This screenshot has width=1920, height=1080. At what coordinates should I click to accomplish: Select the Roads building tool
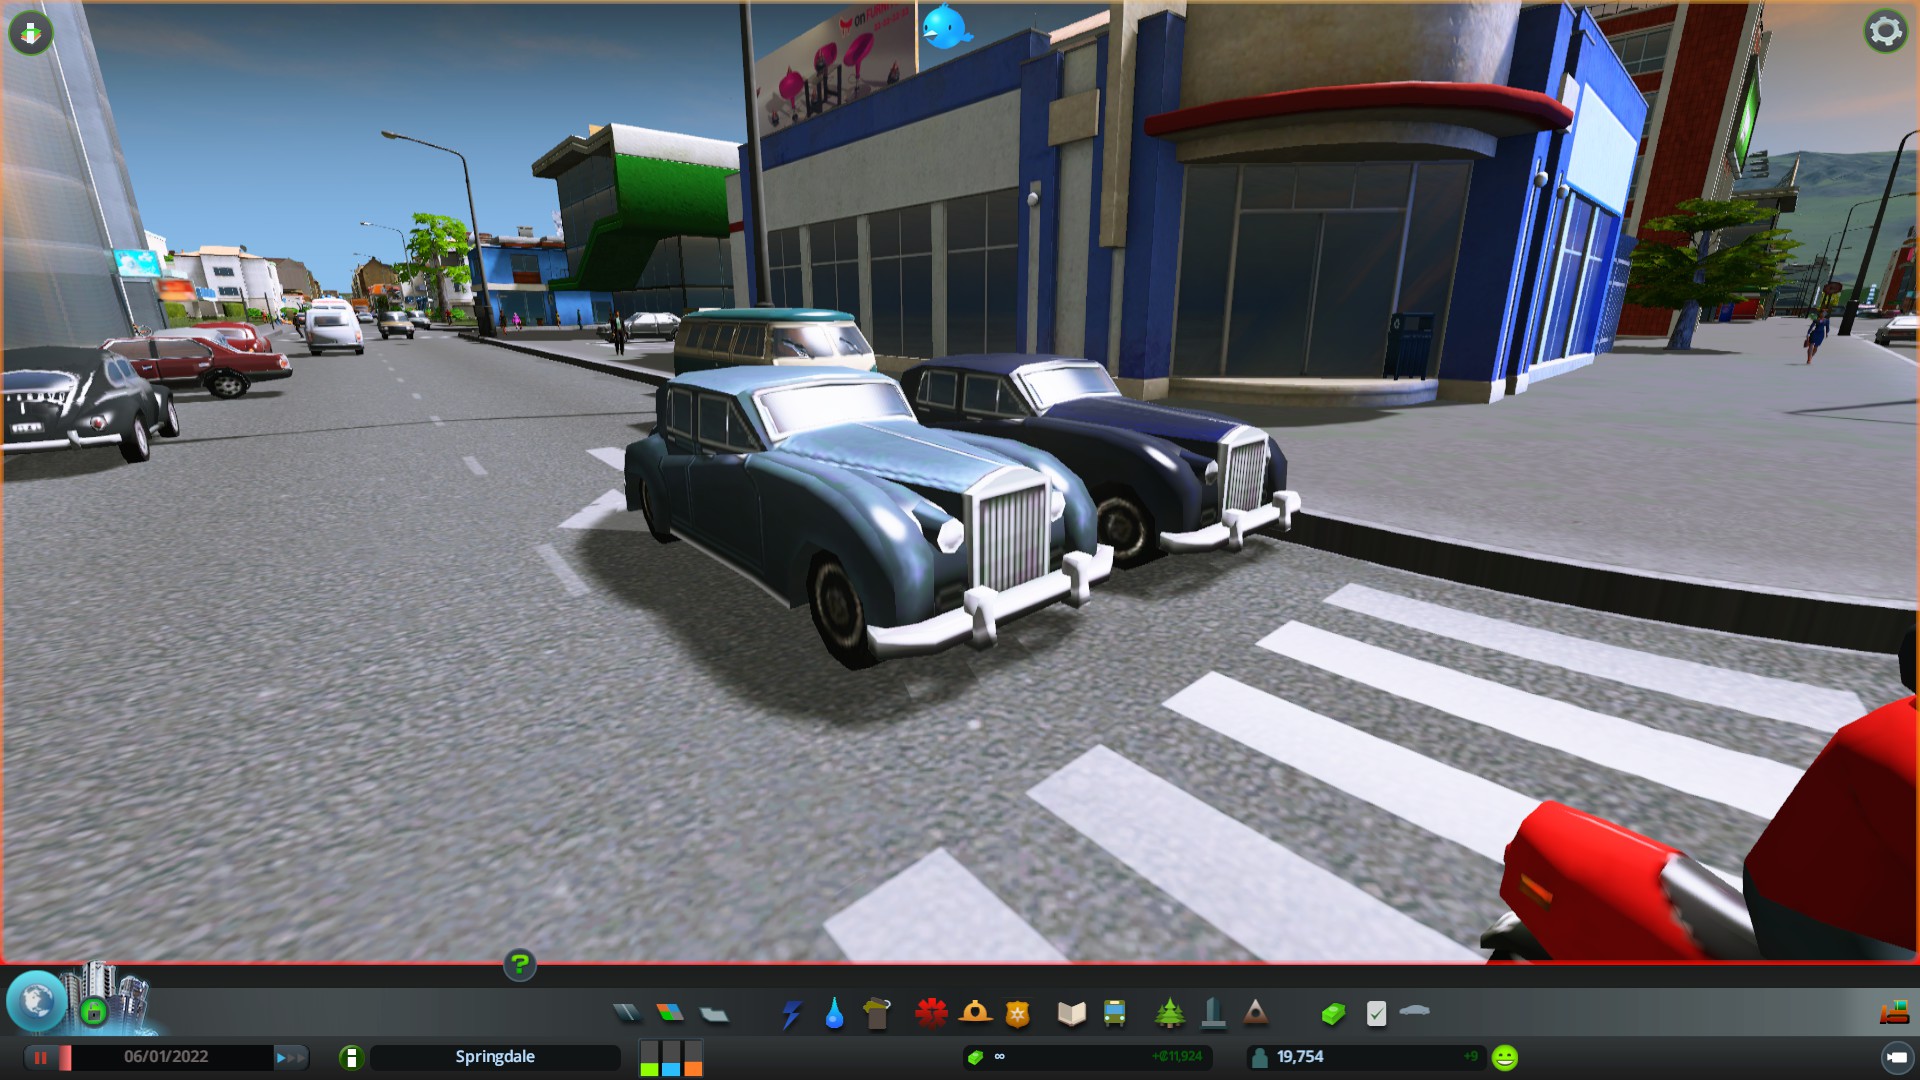pyautogui.click(x=627, y=1014)
